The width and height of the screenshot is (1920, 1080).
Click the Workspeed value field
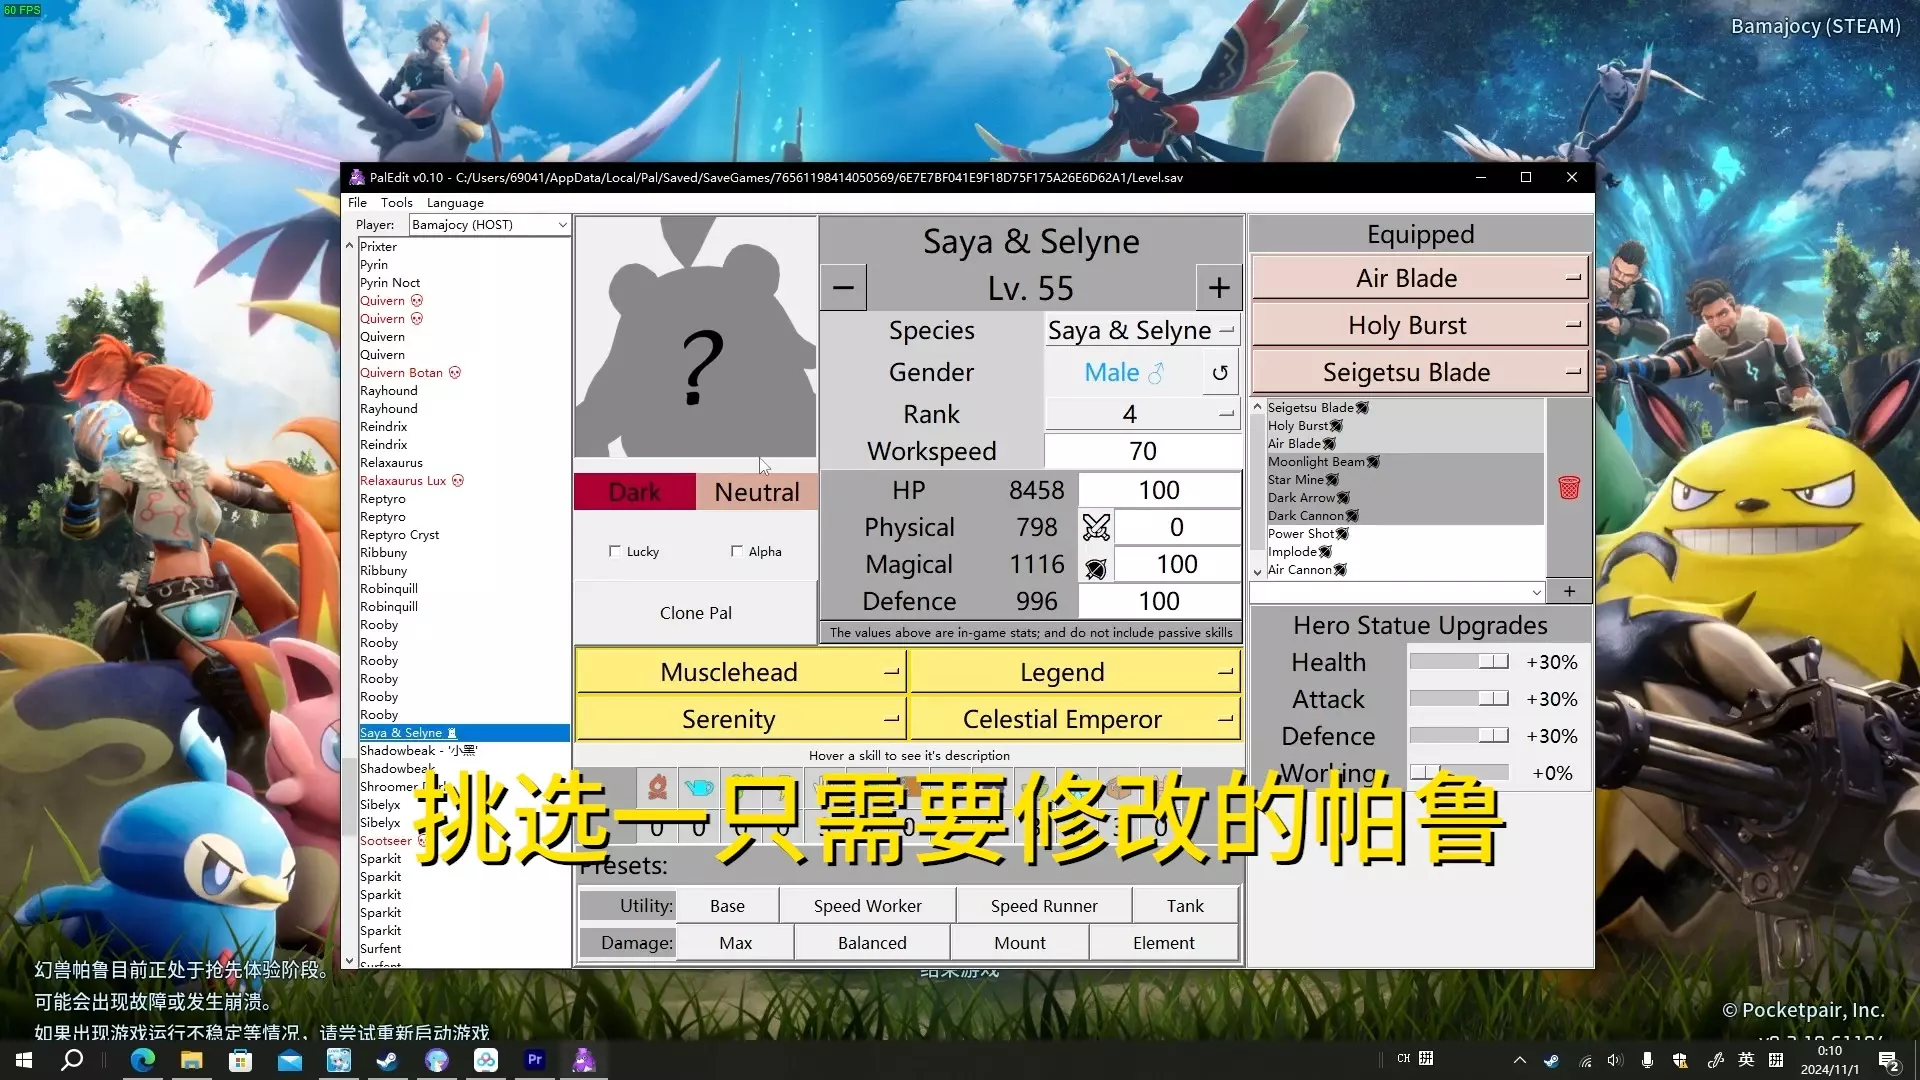(x=1143, y=451)
